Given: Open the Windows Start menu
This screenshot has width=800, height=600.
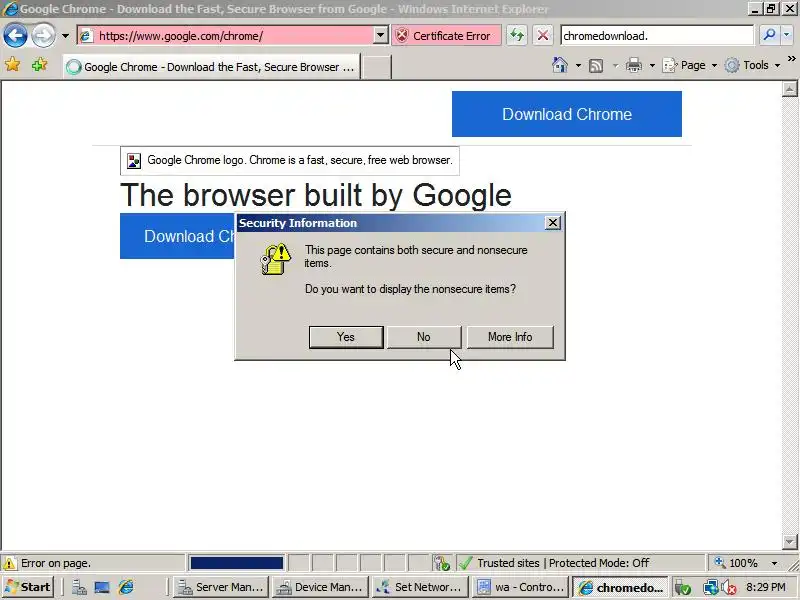Looking at the screenshot, I should (x=28, y=587).
